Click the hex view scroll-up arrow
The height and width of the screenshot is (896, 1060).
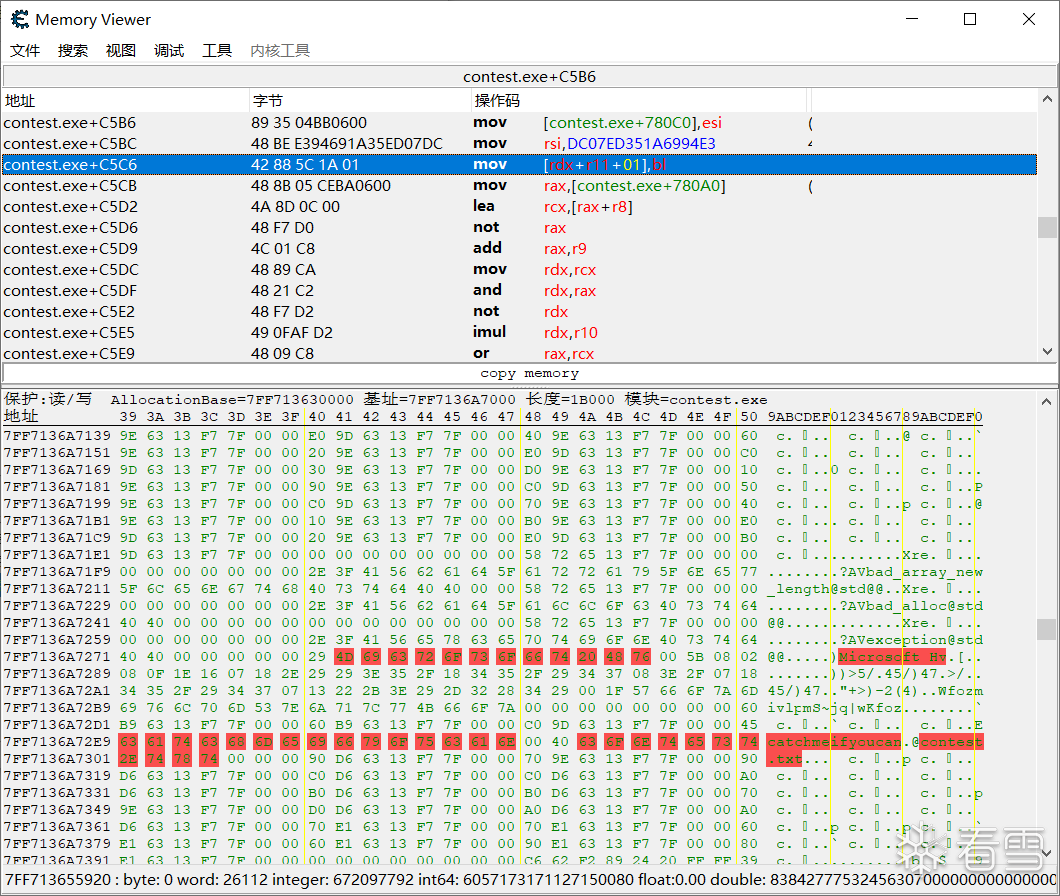(1047, 402)
